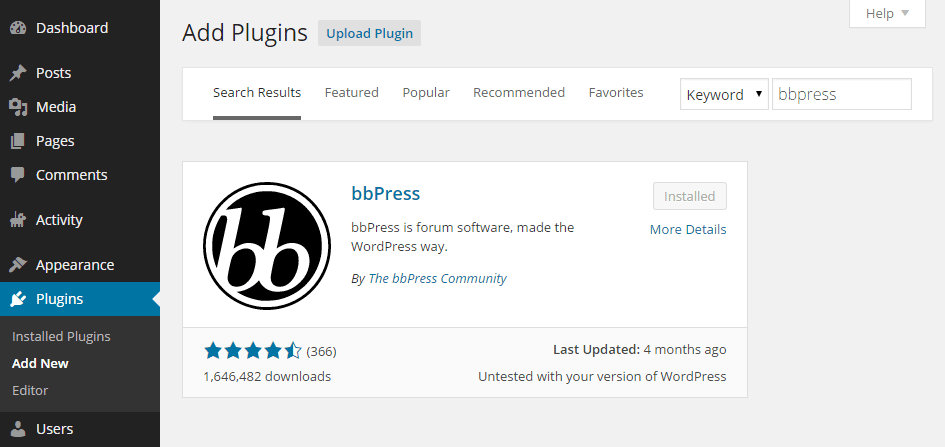Click the Add Plugins page heading
This screenshot has height=447, width=945.
tap(245, 33)
